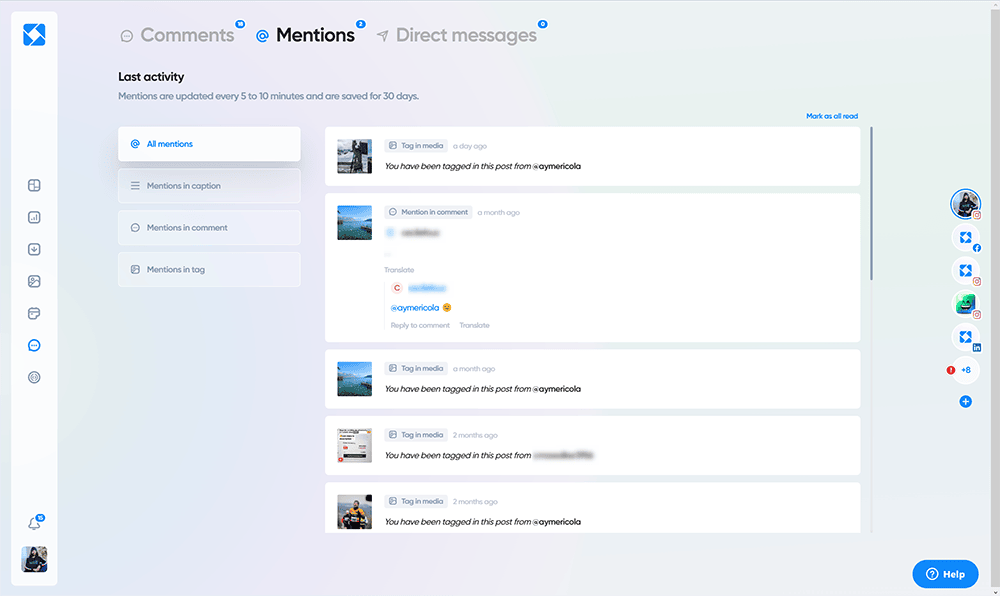Expand the +8 hidden social profiles

click(x=965, y=370)
